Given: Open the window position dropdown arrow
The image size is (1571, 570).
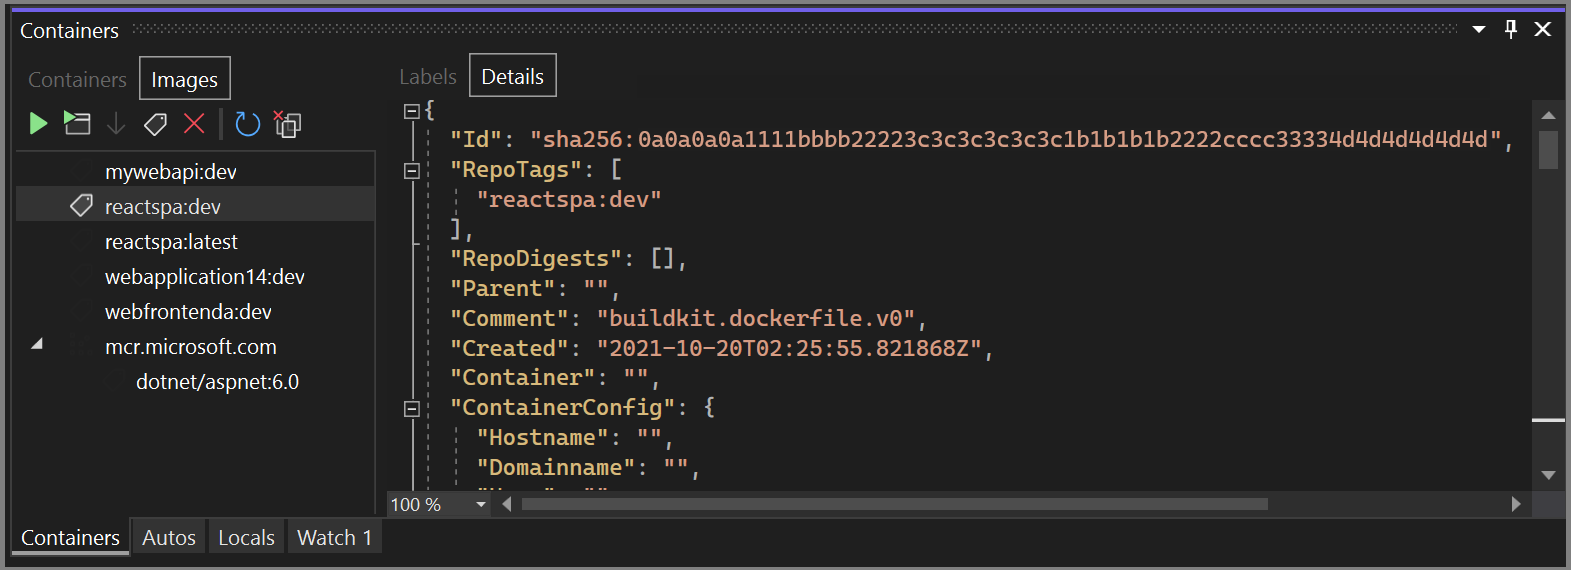Looking at the screenshot, I should point(1479,30).
